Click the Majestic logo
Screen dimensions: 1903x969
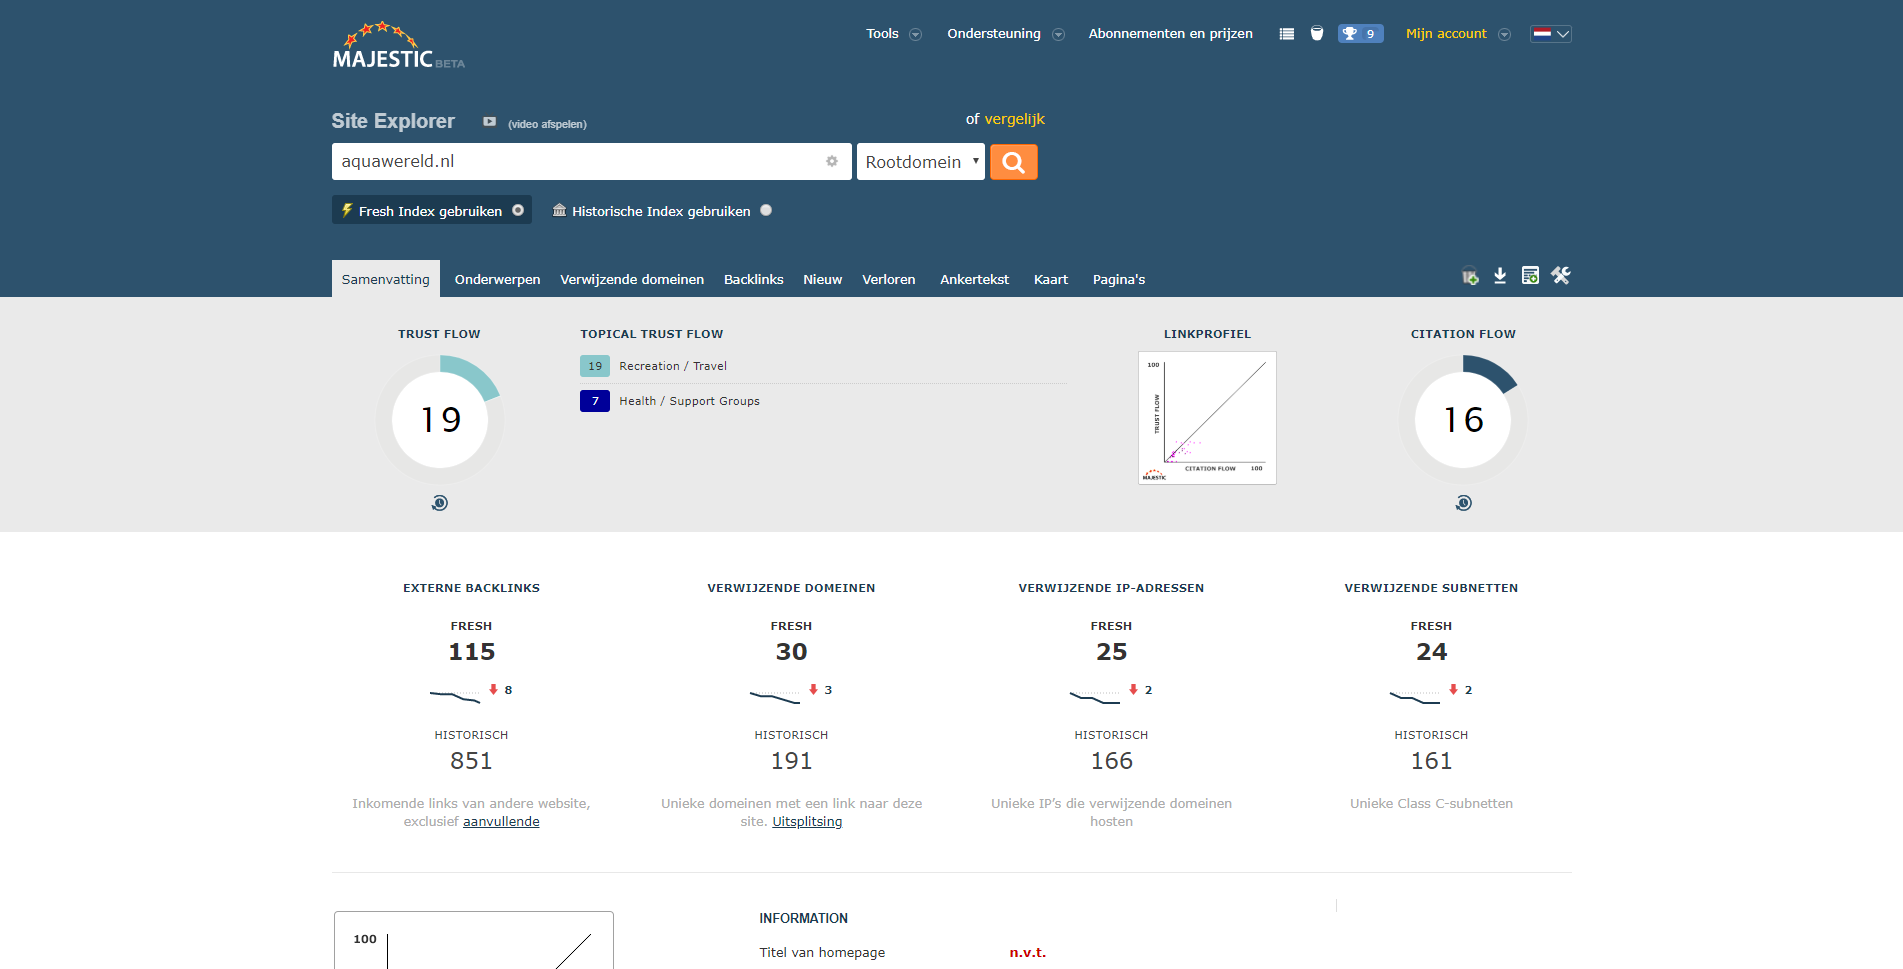[x=398, y=46]
